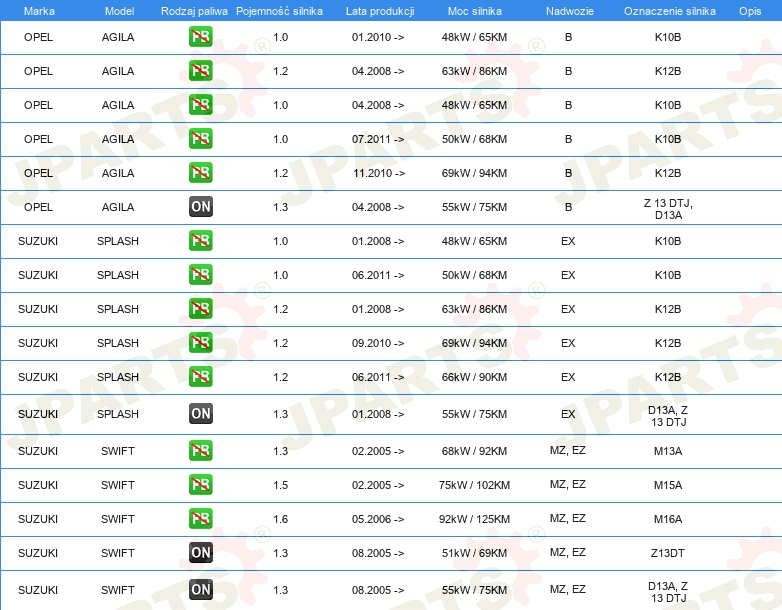Click body code 'EX' in 09.2010 row

click(x=568, y=343)
